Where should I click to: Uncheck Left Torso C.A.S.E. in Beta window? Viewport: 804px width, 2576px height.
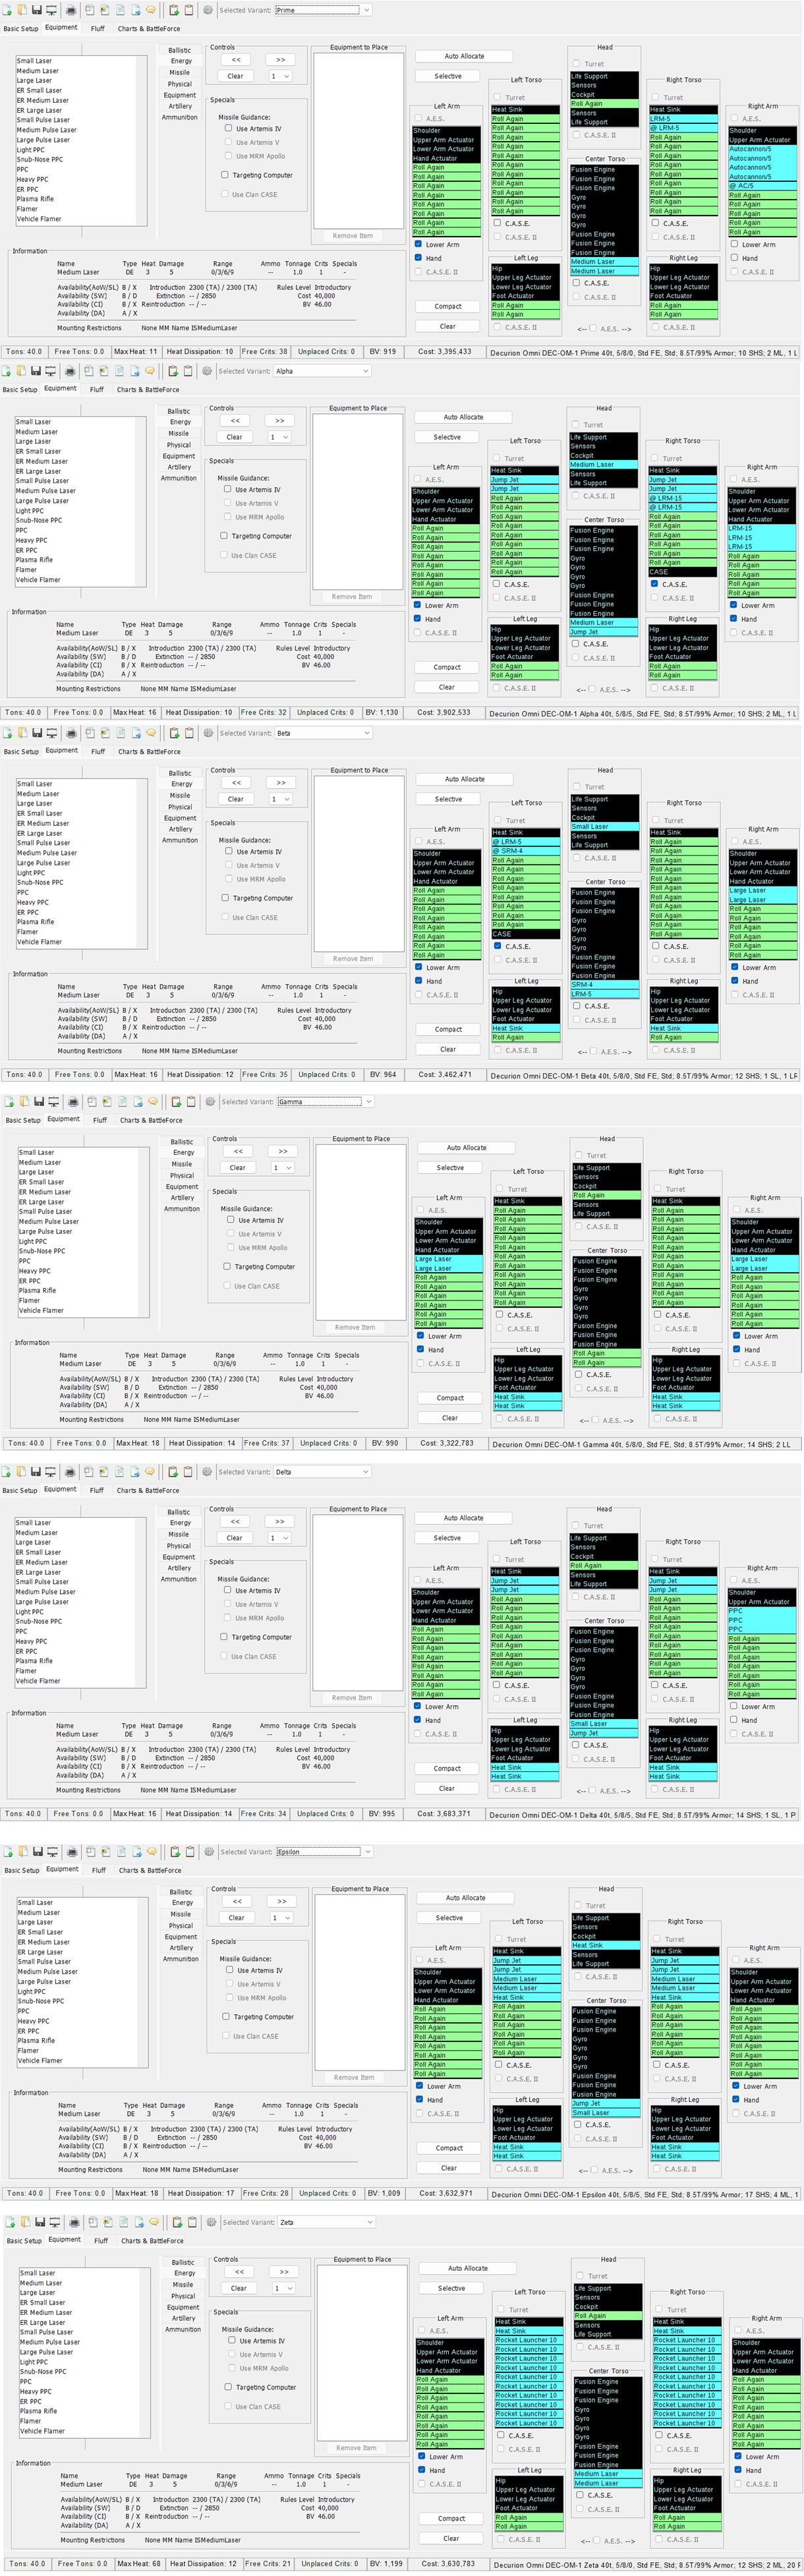tap(497, 946)
